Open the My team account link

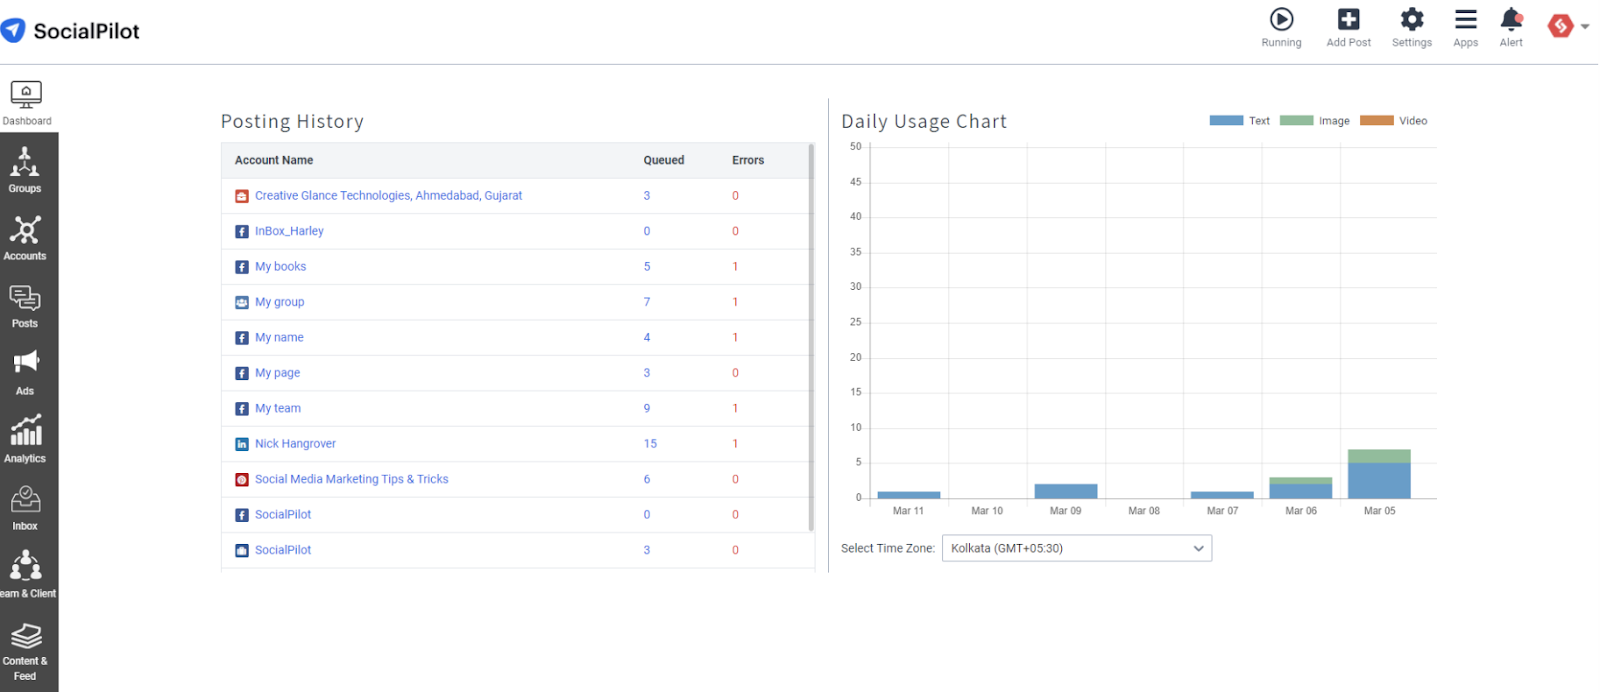click(x=278, y=408)
